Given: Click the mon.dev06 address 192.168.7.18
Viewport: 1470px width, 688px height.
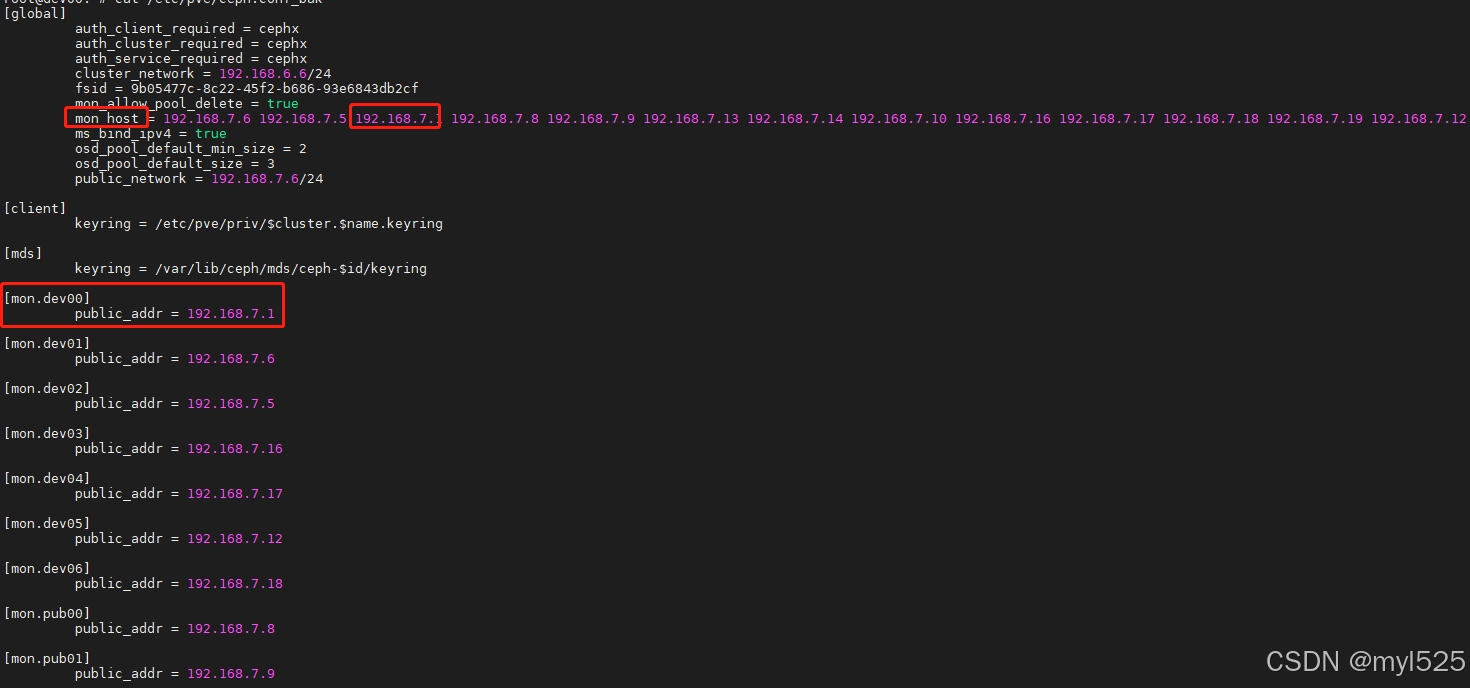Looking at the screenshot, I should (x=235, y=583).
